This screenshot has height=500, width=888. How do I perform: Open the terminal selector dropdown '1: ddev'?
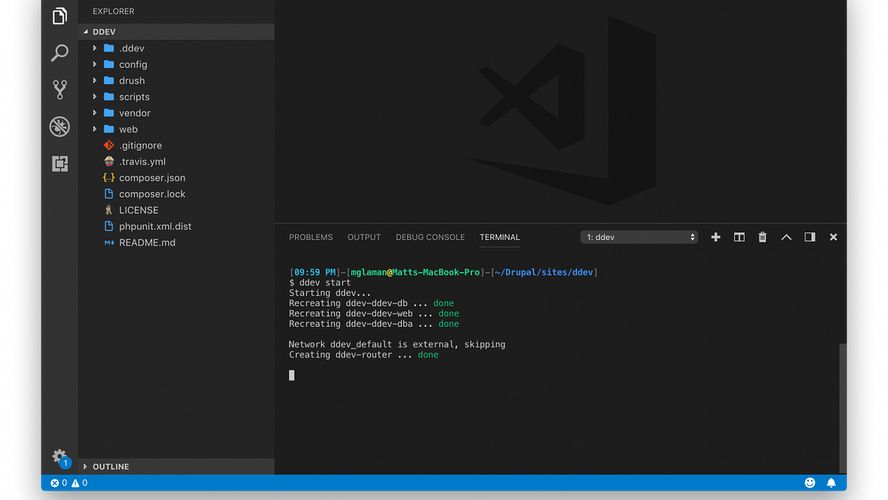click(x=639, y=237)
